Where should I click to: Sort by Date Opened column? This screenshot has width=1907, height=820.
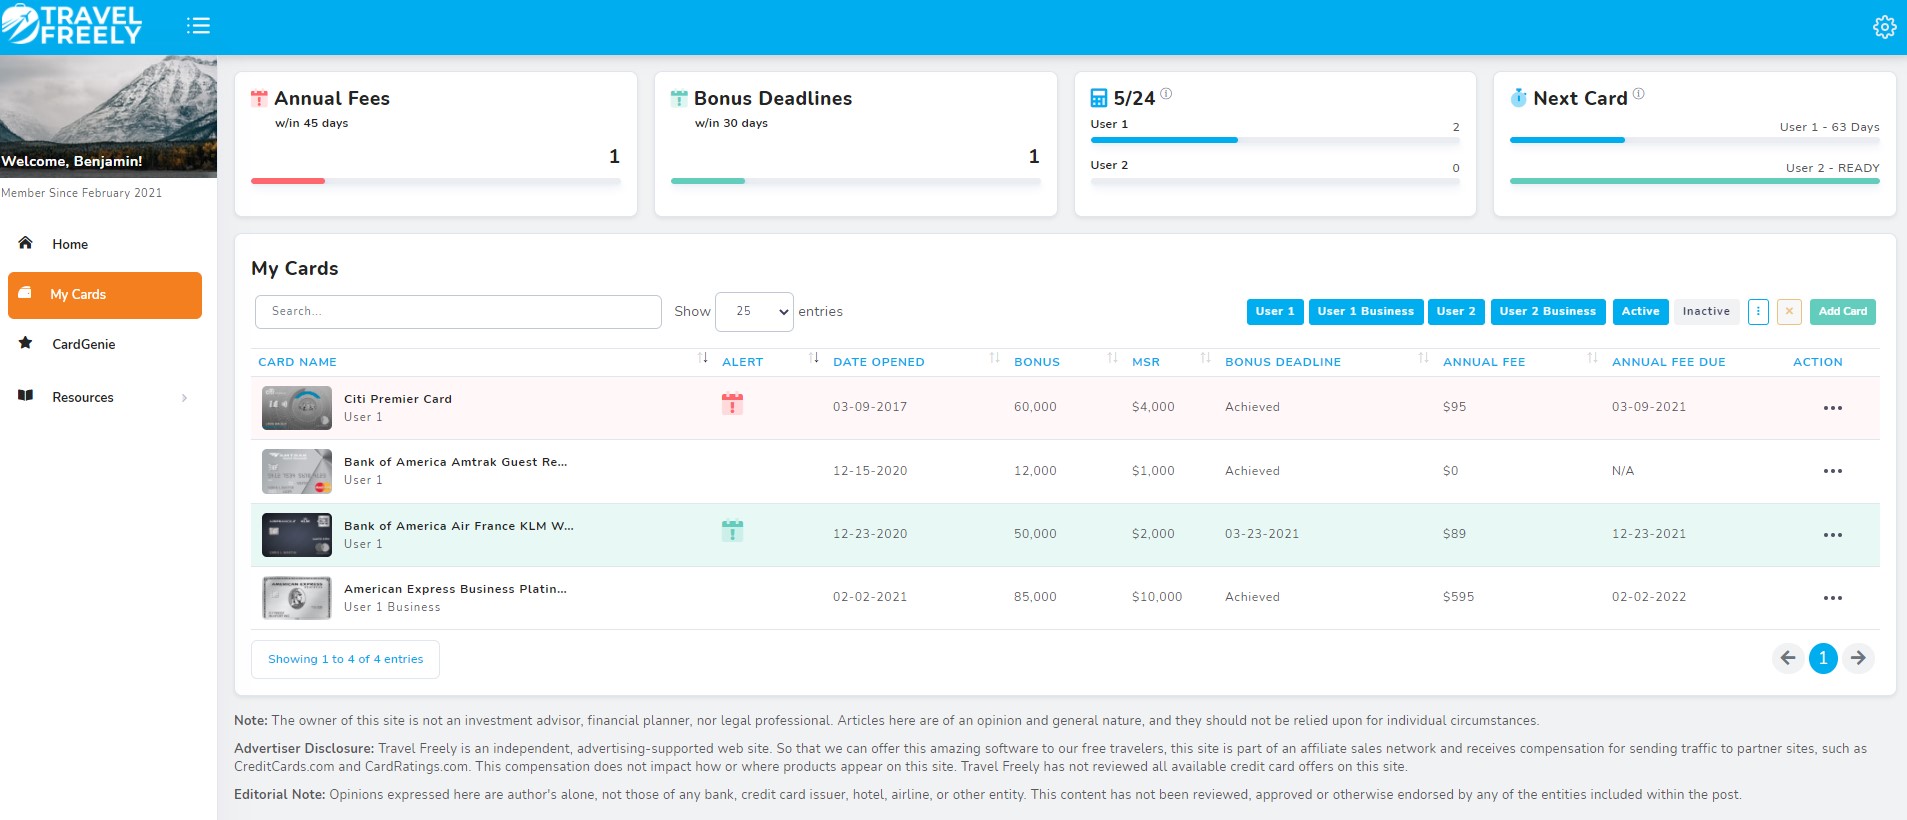click(x=994, y=359)
